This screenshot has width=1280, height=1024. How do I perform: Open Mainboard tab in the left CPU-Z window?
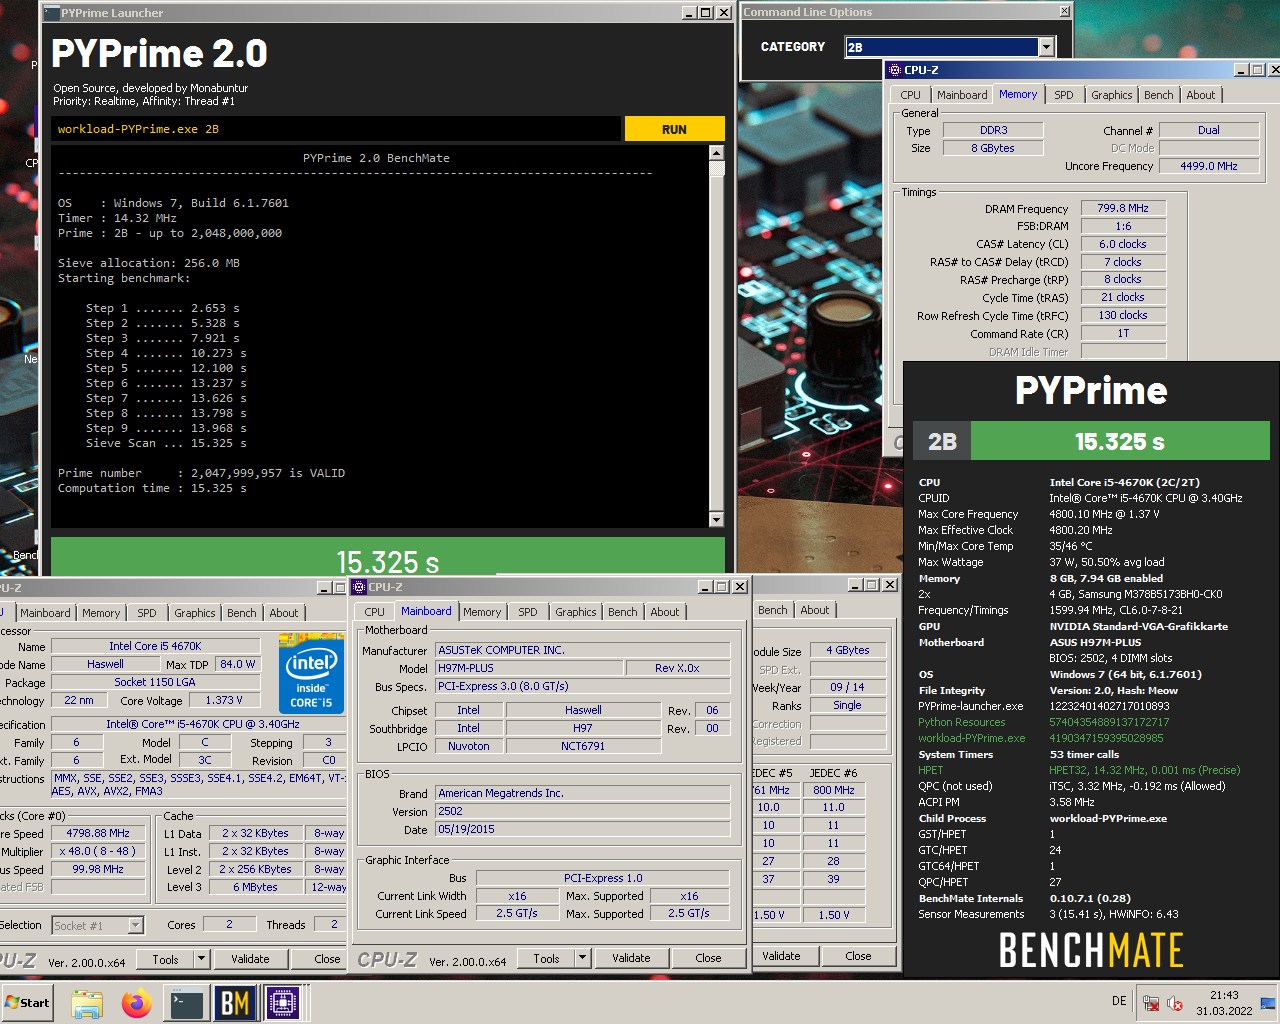point(46,613)
